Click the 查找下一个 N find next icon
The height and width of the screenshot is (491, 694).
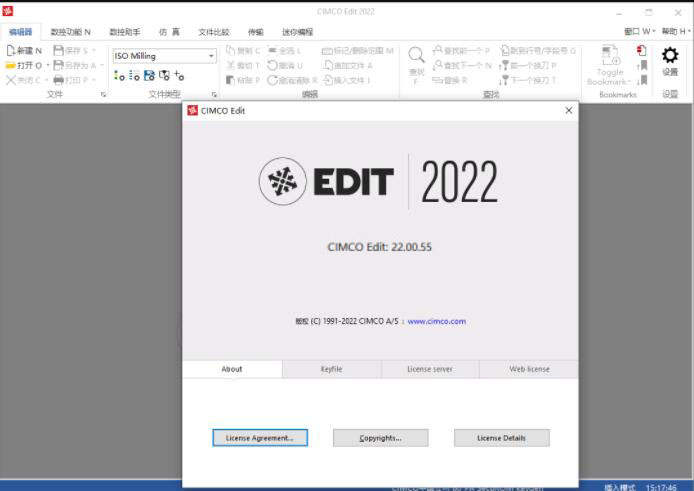click(x=437, y=66)
